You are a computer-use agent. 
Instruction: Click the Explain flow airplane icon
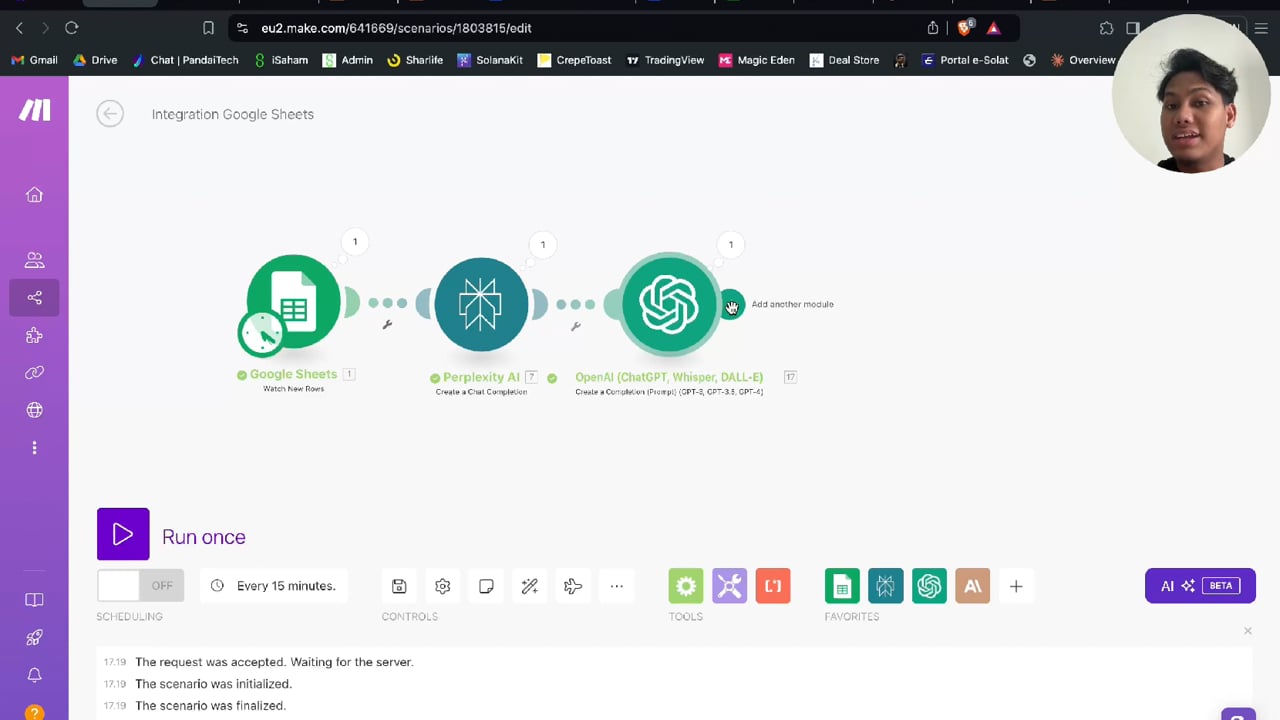[x=573, y=586]
